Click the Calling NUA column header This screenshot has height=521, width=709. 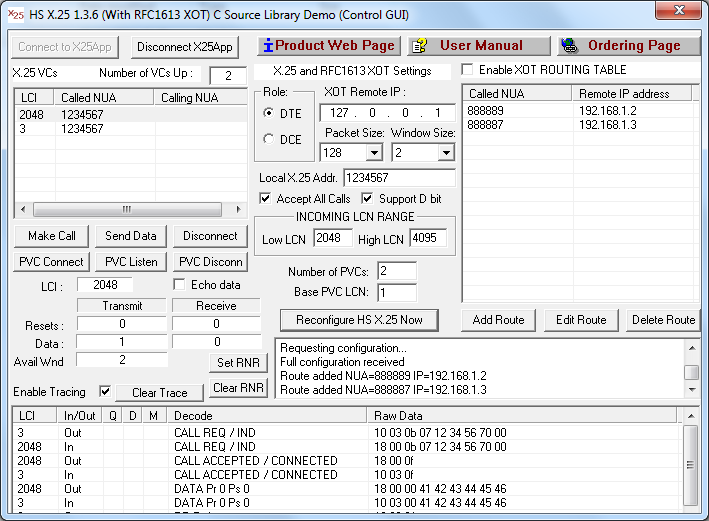[x=201, y=98]
